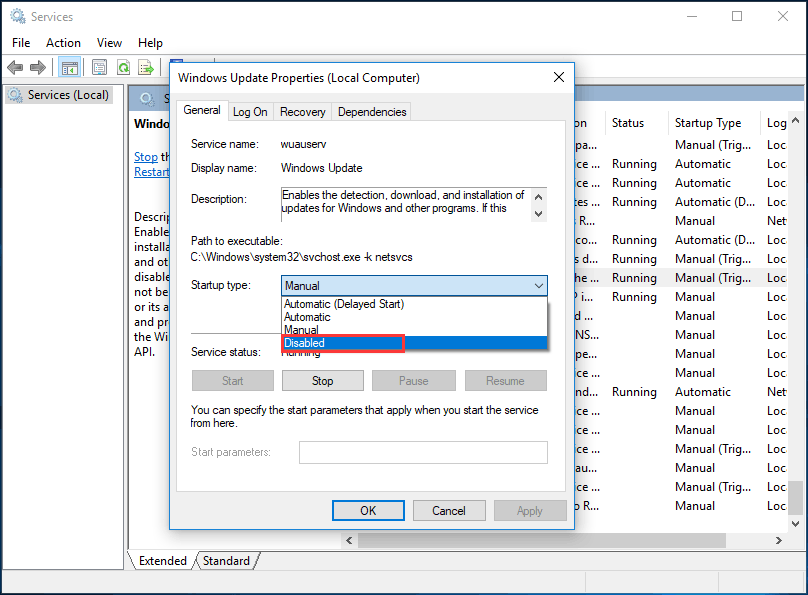The height and width of the screenshot is (595, 808).
Task: Sort by the Log On As column header
Action: click(x=776, y=123)
